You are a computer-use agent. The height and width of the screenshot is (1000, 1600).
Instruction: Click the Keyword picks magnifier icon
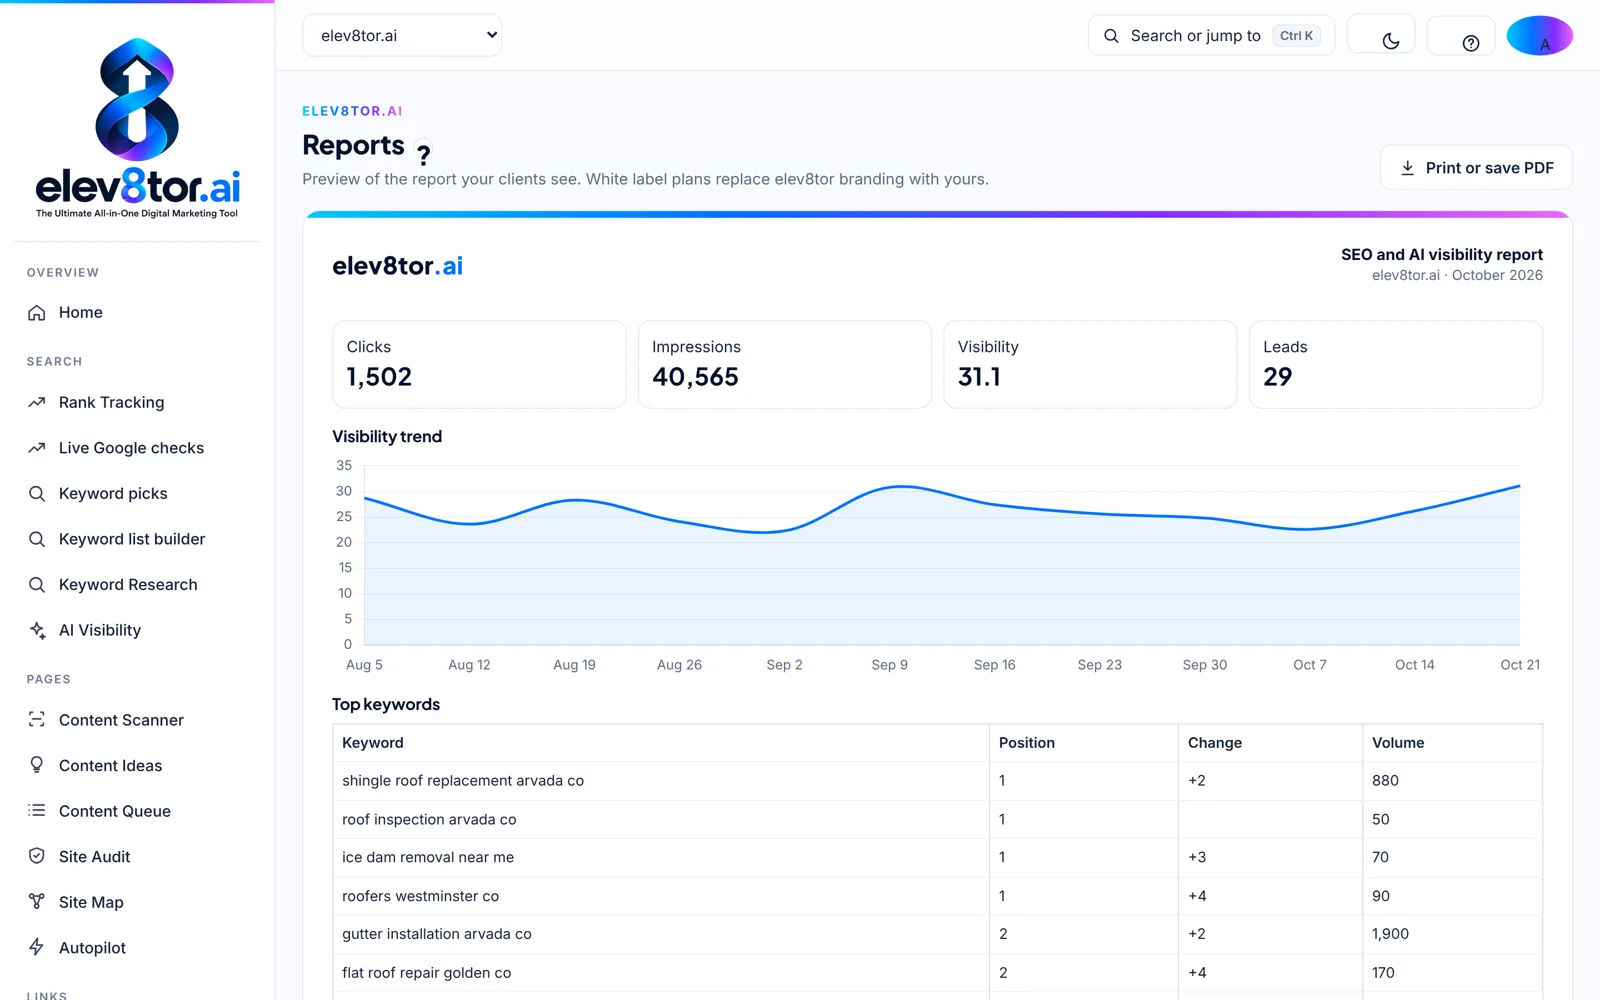point(37,494)
